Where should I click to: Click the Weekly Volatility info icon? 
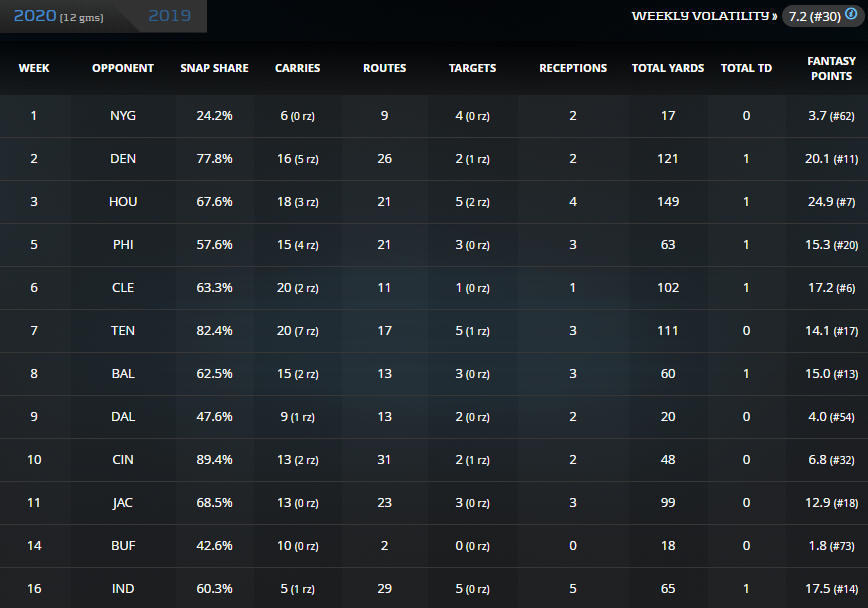pos(851,15)
